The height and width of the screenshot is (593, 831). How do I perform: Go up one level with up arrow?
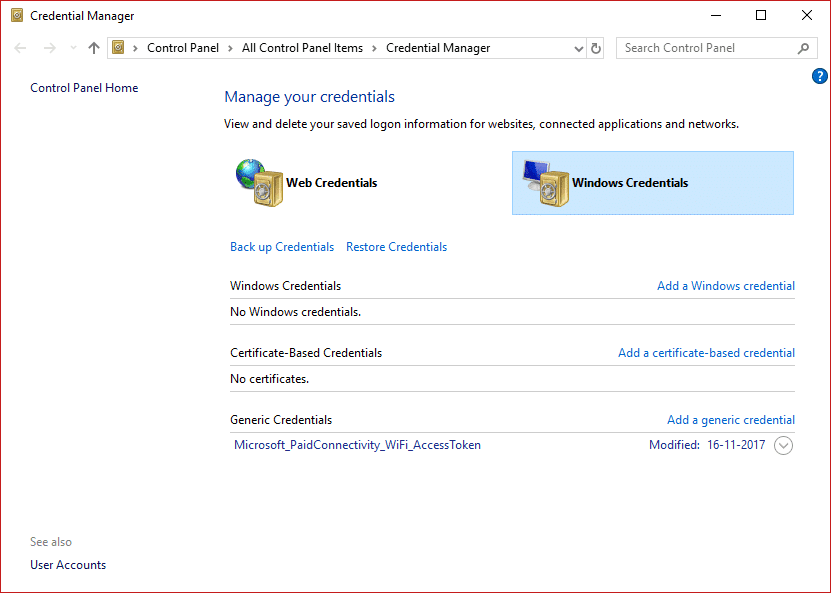click(94, 48)
